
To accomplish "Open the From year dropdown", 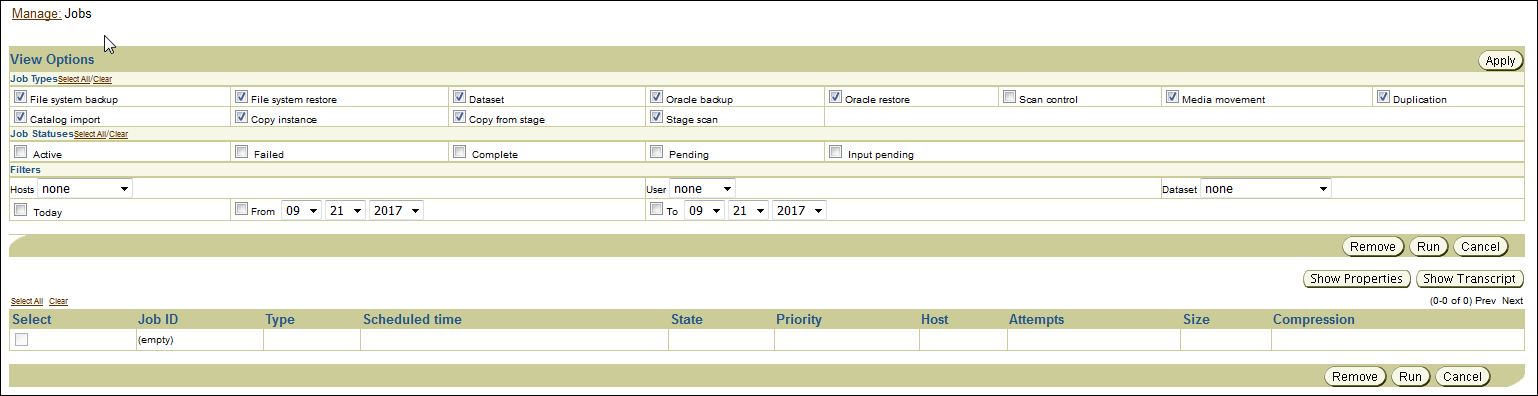I will click(x=396, y=211).
